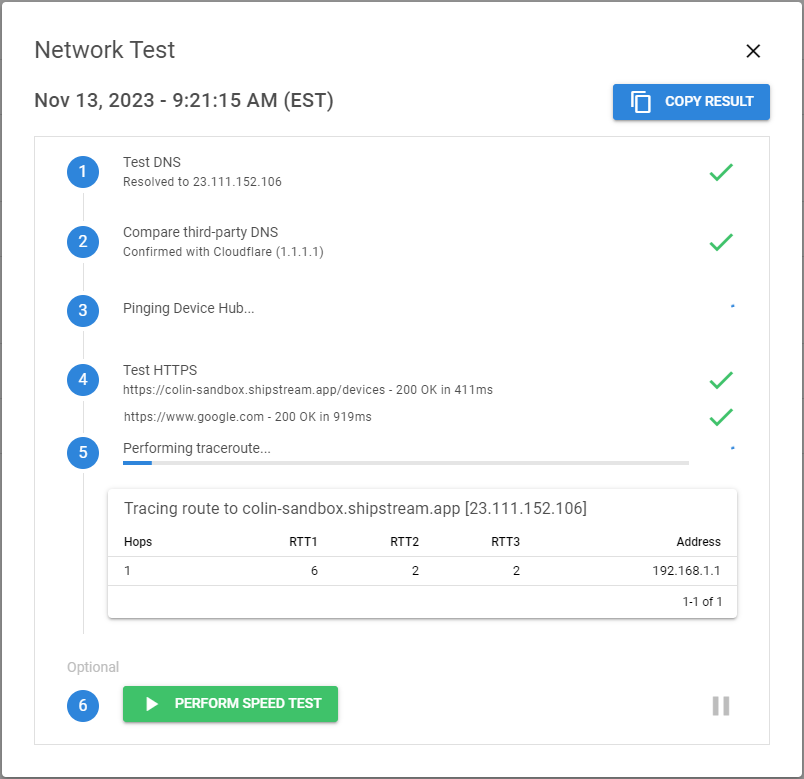Start the Perform Speed Test action

[x=230, y=704]
